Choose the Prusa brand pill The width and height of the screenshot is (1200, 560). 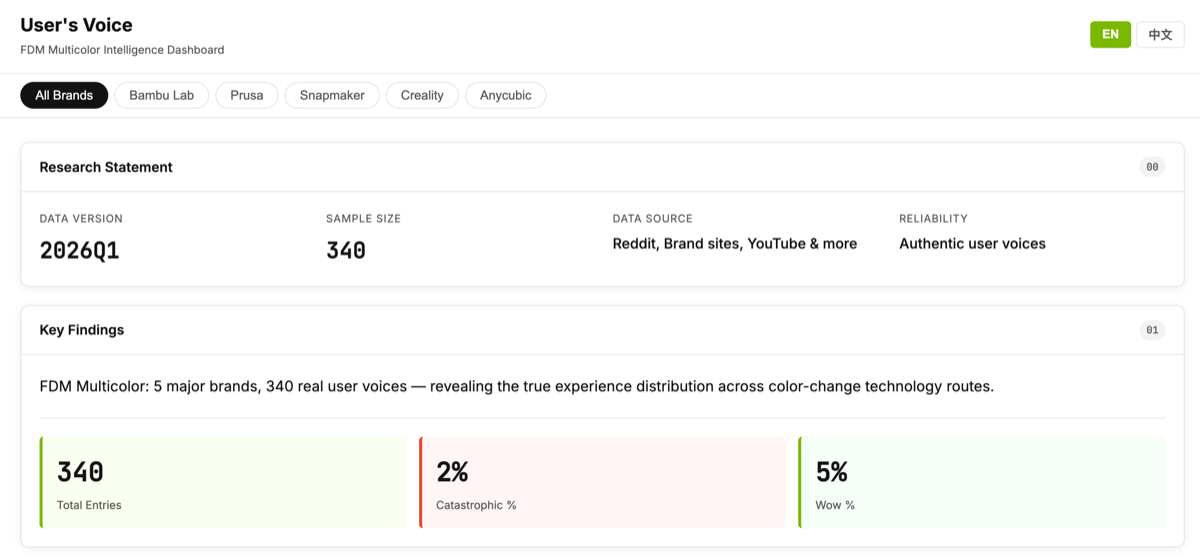click(x=247, y=96)
